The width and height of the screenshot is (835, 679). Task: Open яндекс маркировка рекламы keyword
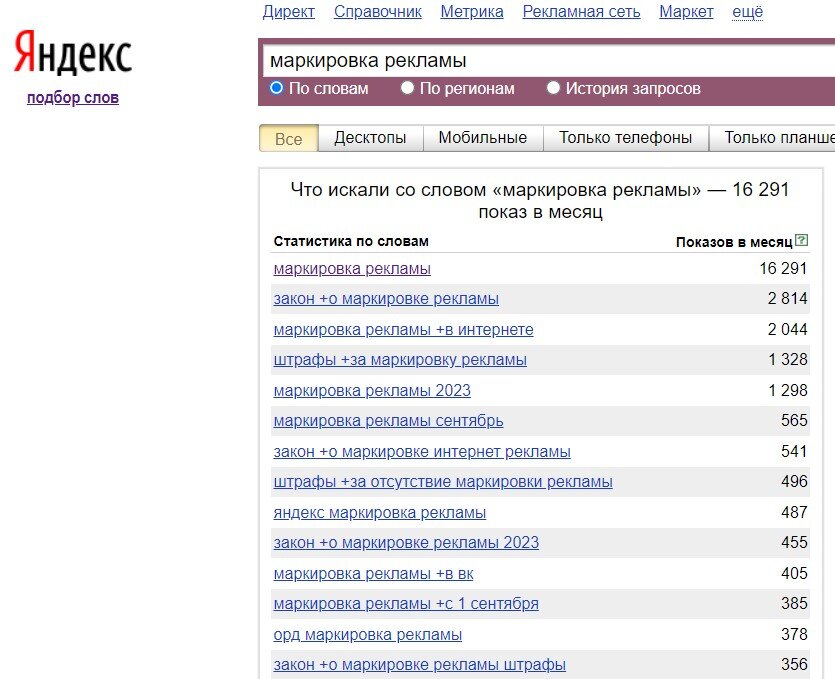380,513
